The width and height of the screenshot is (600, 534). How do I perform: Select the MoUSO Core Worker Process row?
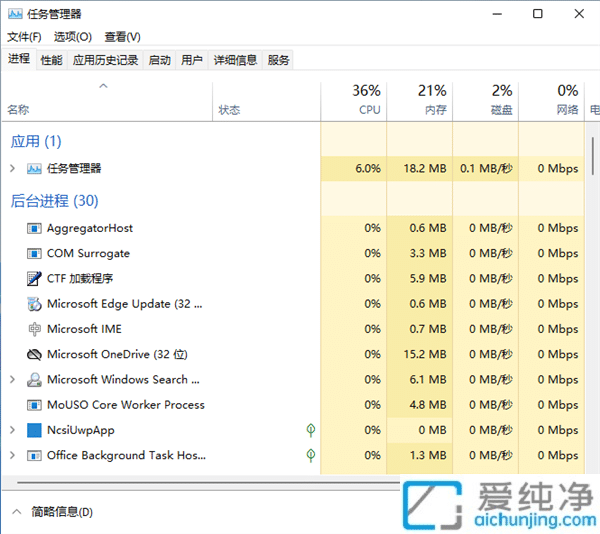(293, 405)
